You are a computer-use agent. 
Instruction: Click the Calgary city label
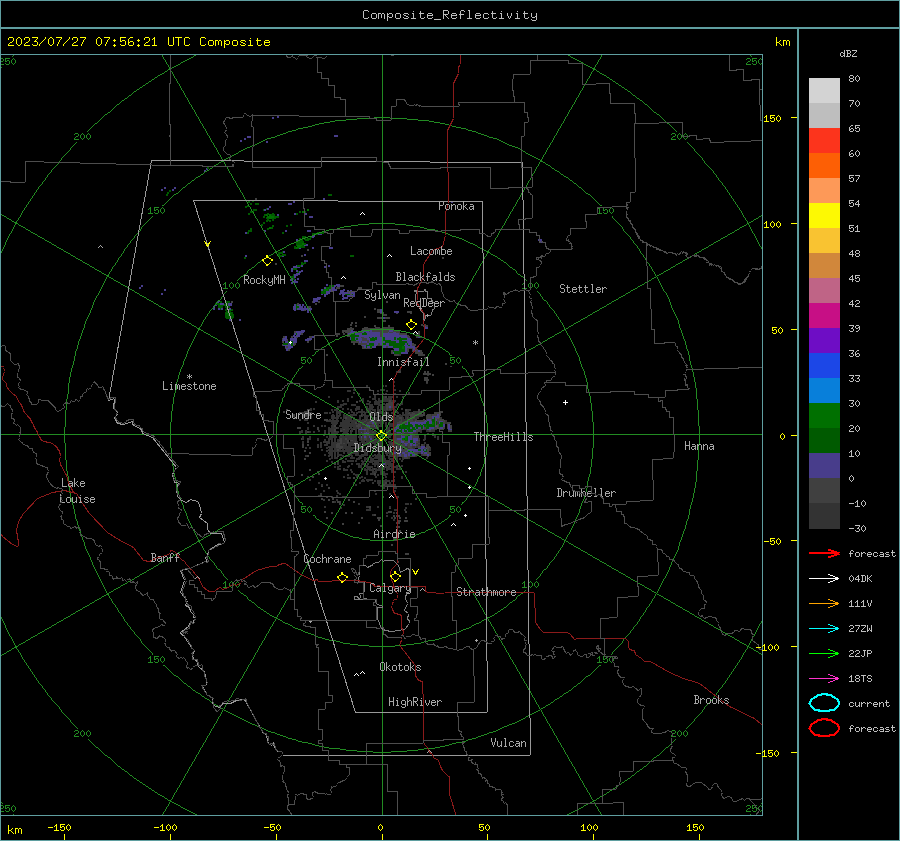point(390,588)
